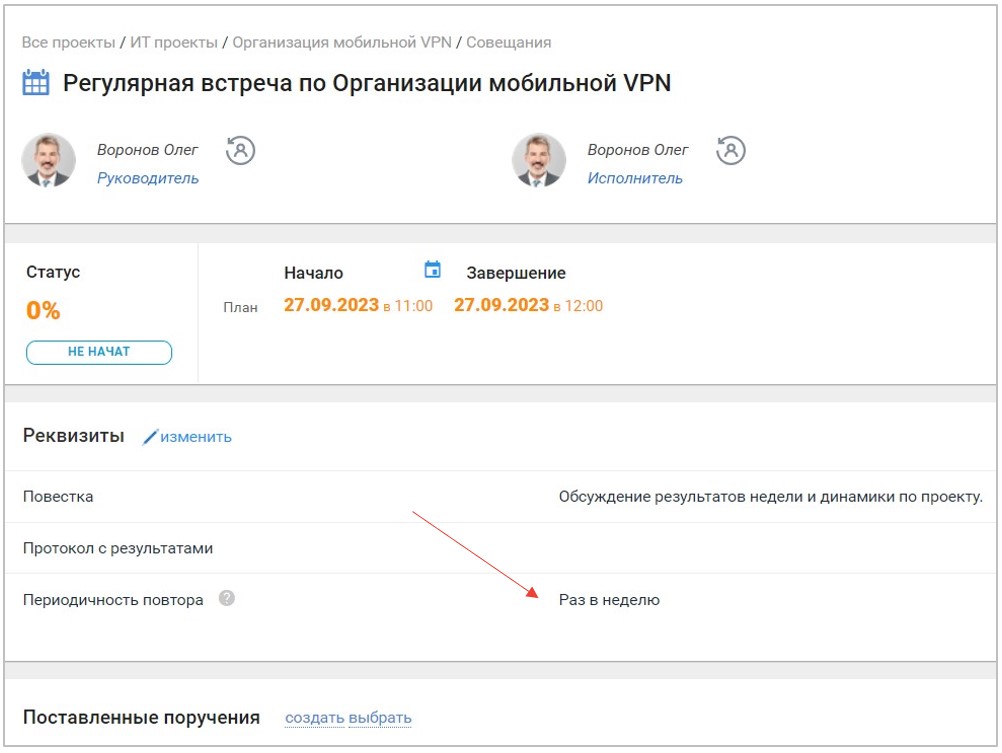Click the meeting calendar icon beside the title
The image size is (1002, 753).
(36, 83)
